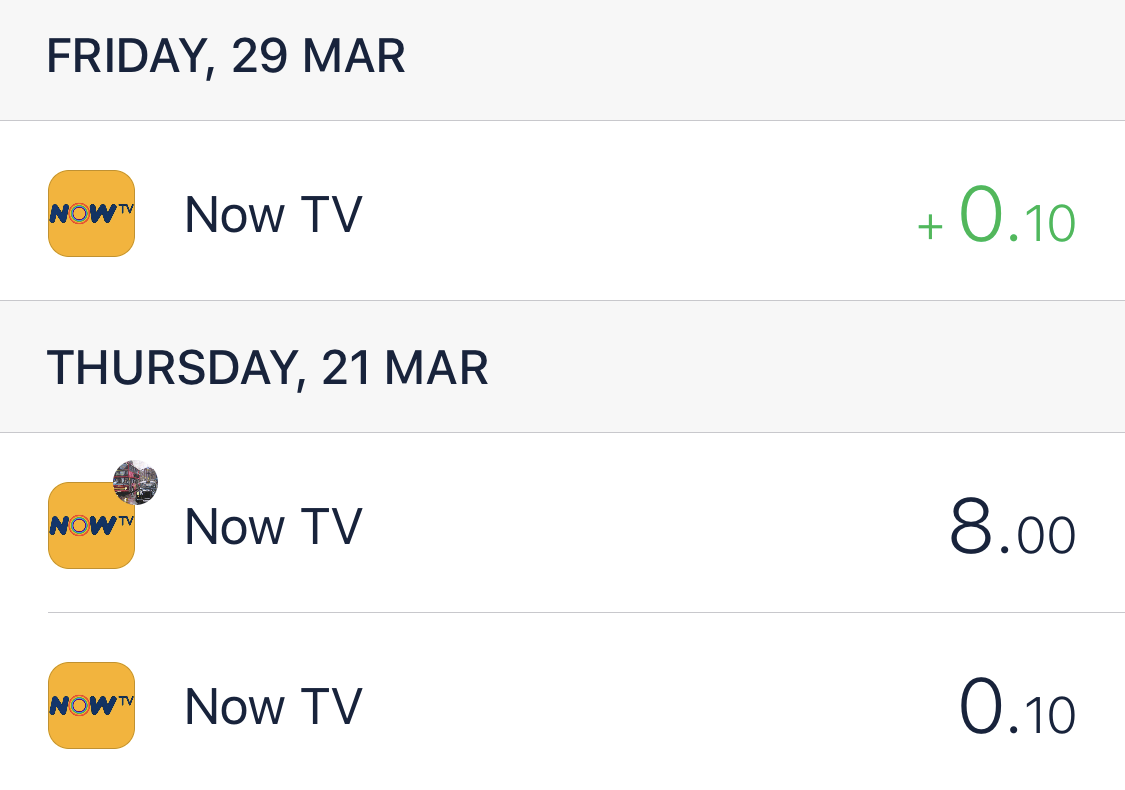Click the Now TV logo beside the 8.00 payment
Image resolution: width=1125 pixels, height=790 pixels.
coord(91,527)
